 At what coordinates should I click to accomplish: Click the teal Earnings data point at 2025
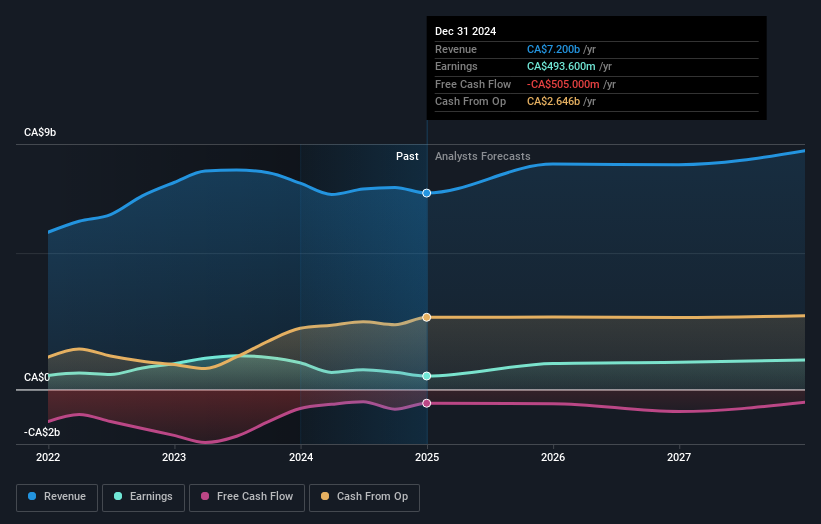tap(427, 376)
